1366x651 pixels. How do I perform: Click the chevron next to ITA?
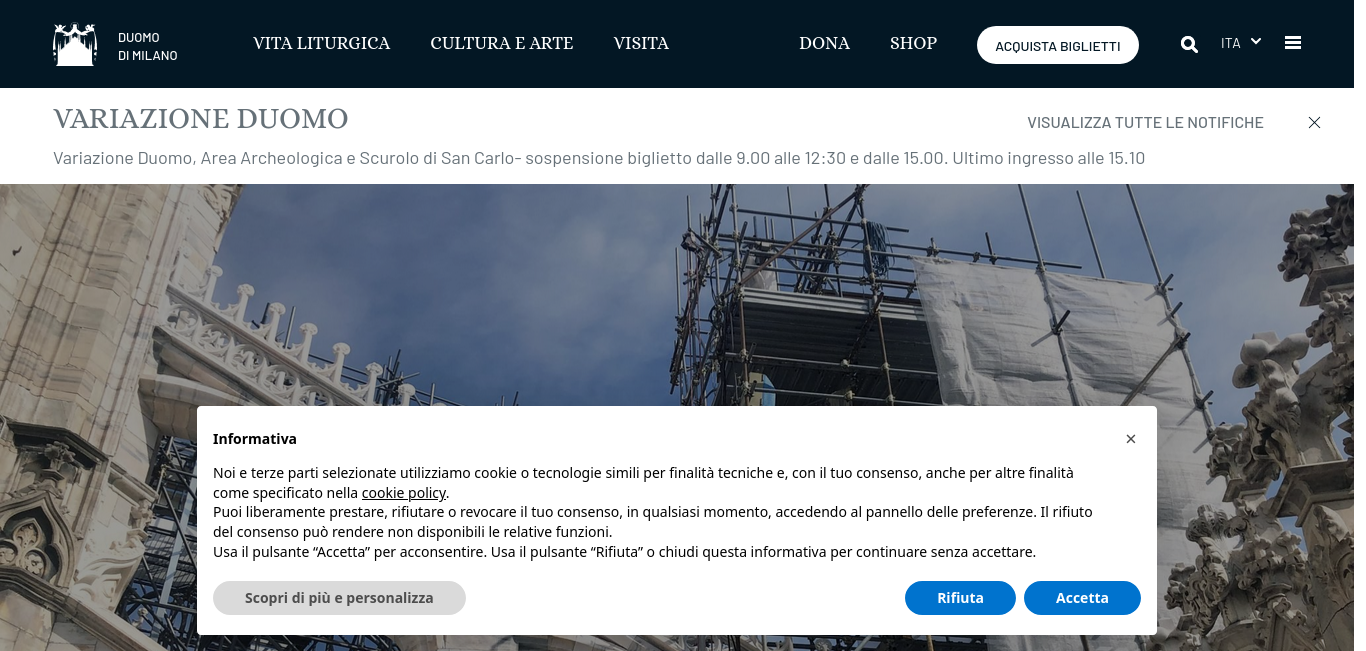coord(1256,42)
